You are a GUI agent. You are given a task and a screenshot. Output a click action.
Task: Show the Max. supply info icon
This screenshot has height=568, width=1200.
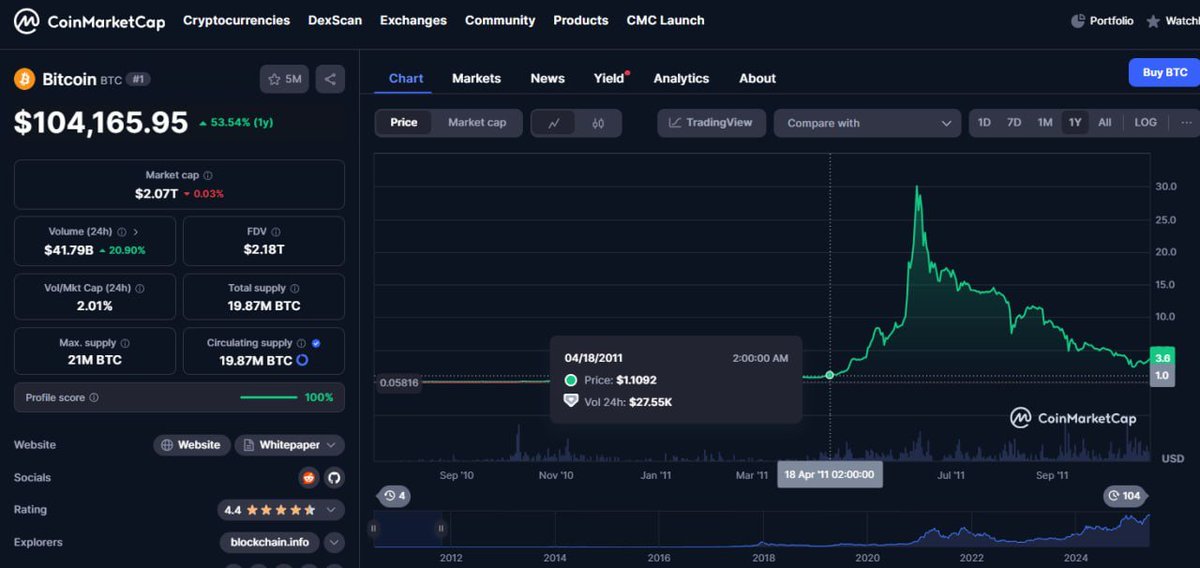click(x=124, y=343)
